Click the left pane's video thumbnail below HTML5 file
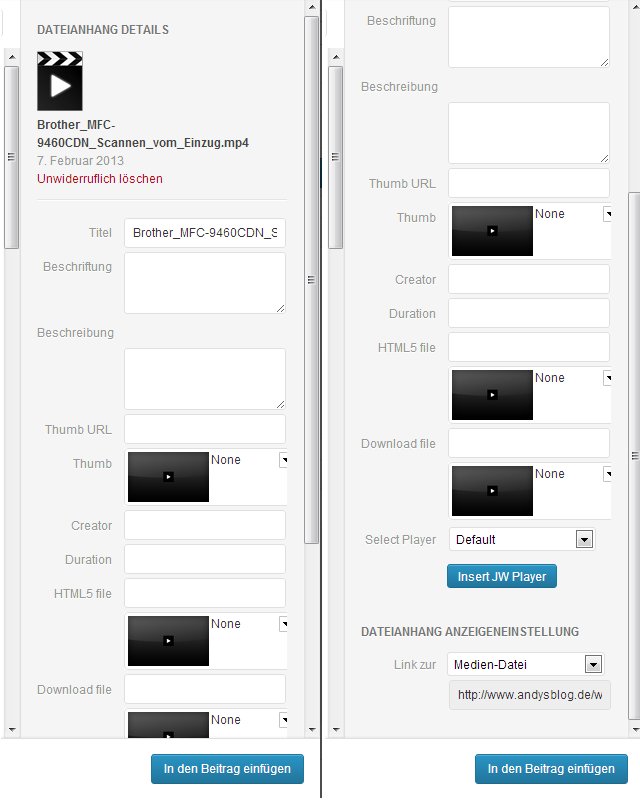Image resolution: width=640 pixels, height=800 pixels. tap(168, 641)
